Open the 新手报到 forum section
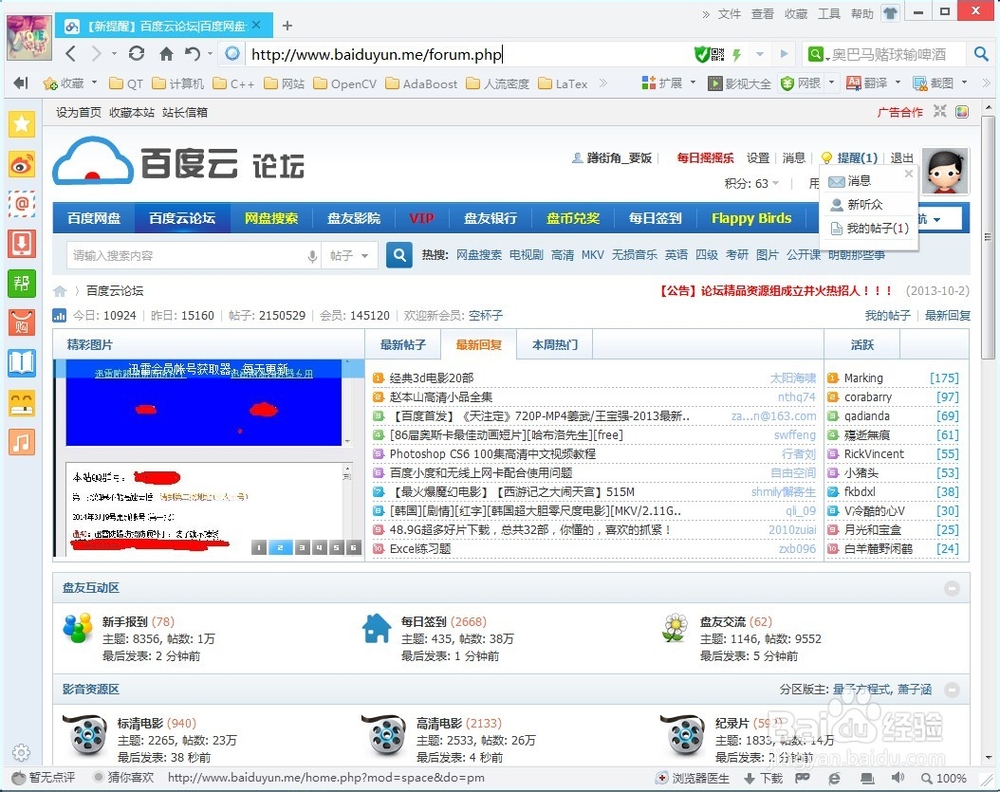1000x792 pixels. [x=125, y=622]
